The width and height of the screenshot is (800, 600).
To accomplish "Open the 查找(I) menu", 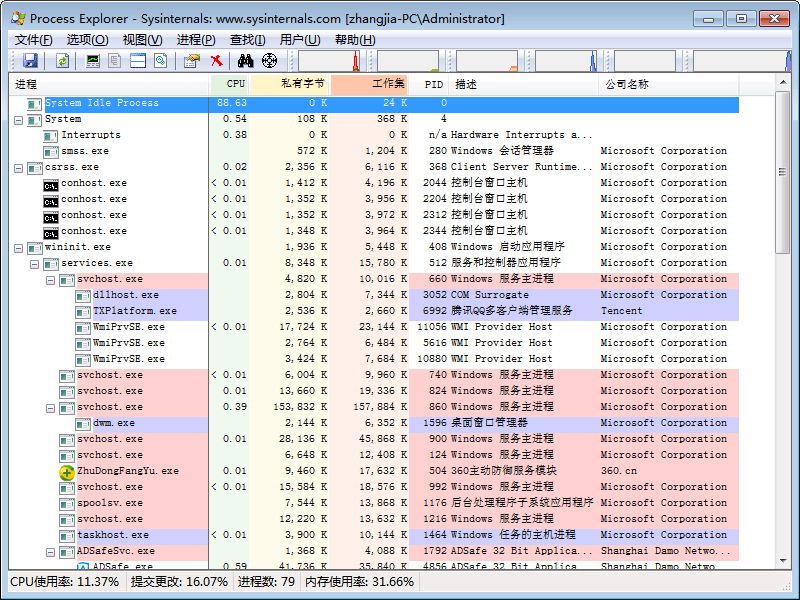I will 247,40.
